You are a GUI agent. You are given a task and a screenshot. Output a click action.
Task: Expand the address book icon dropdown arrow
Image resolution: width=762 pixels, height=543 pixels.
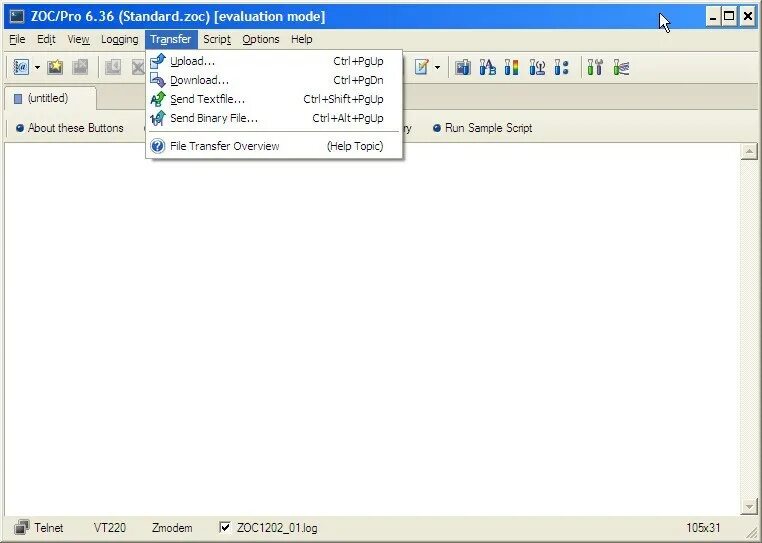[x=37, y=67]
